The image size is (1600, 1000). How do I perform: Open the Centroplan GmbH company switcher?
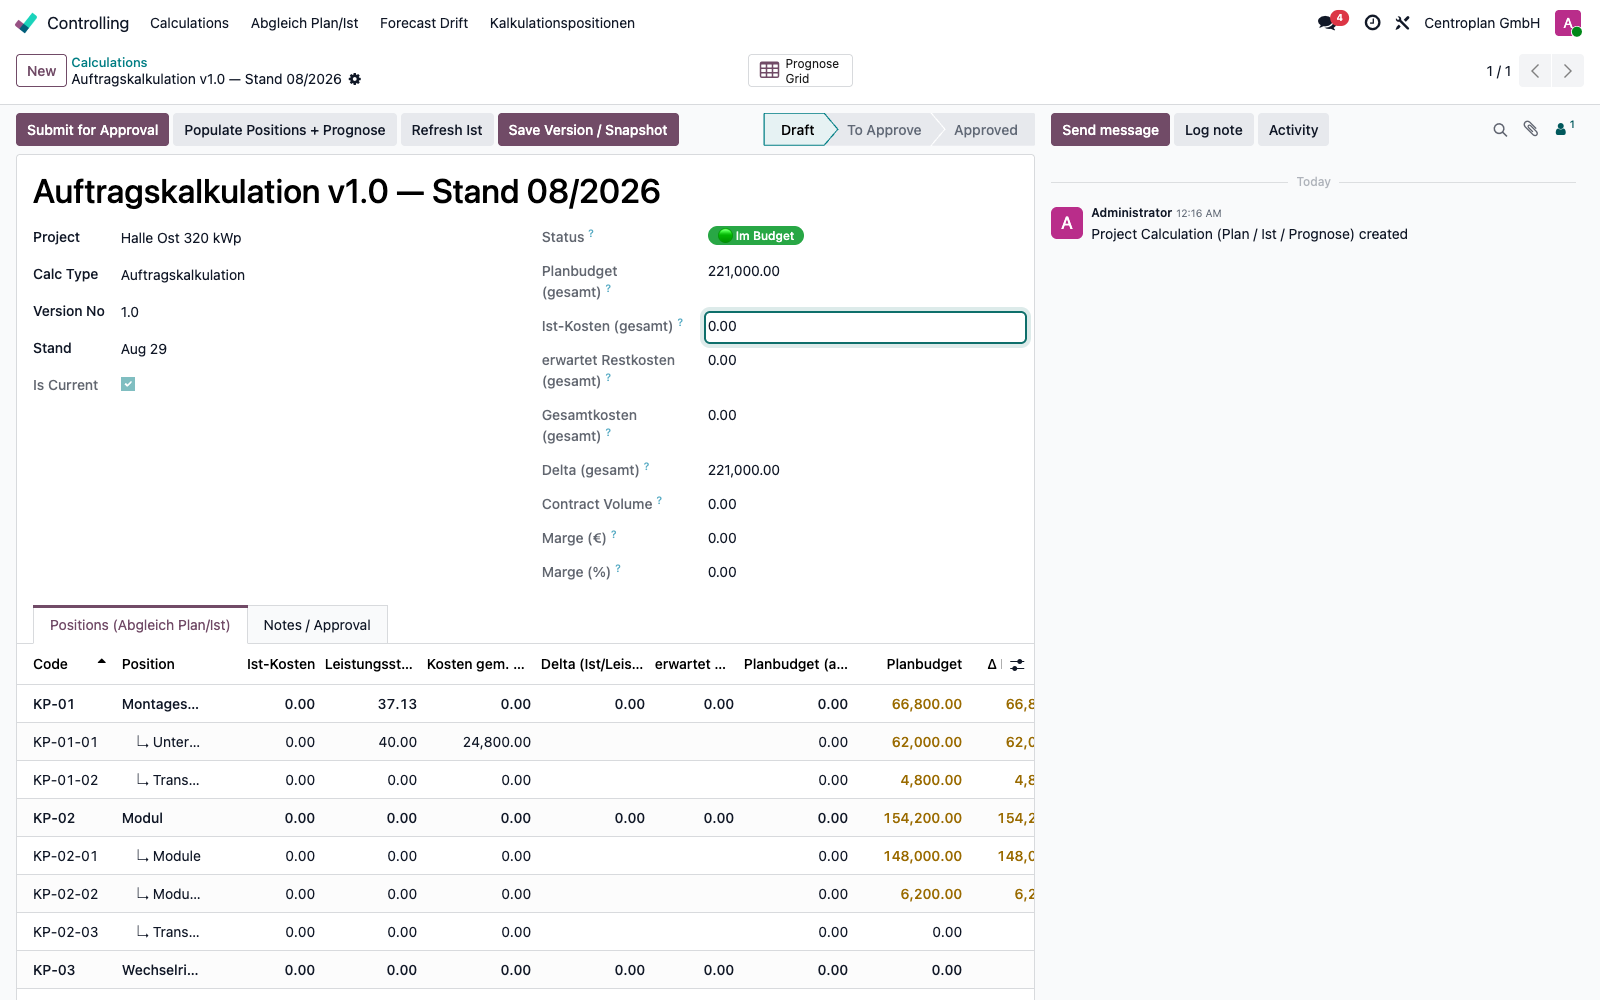click(x=1482, y=23)
